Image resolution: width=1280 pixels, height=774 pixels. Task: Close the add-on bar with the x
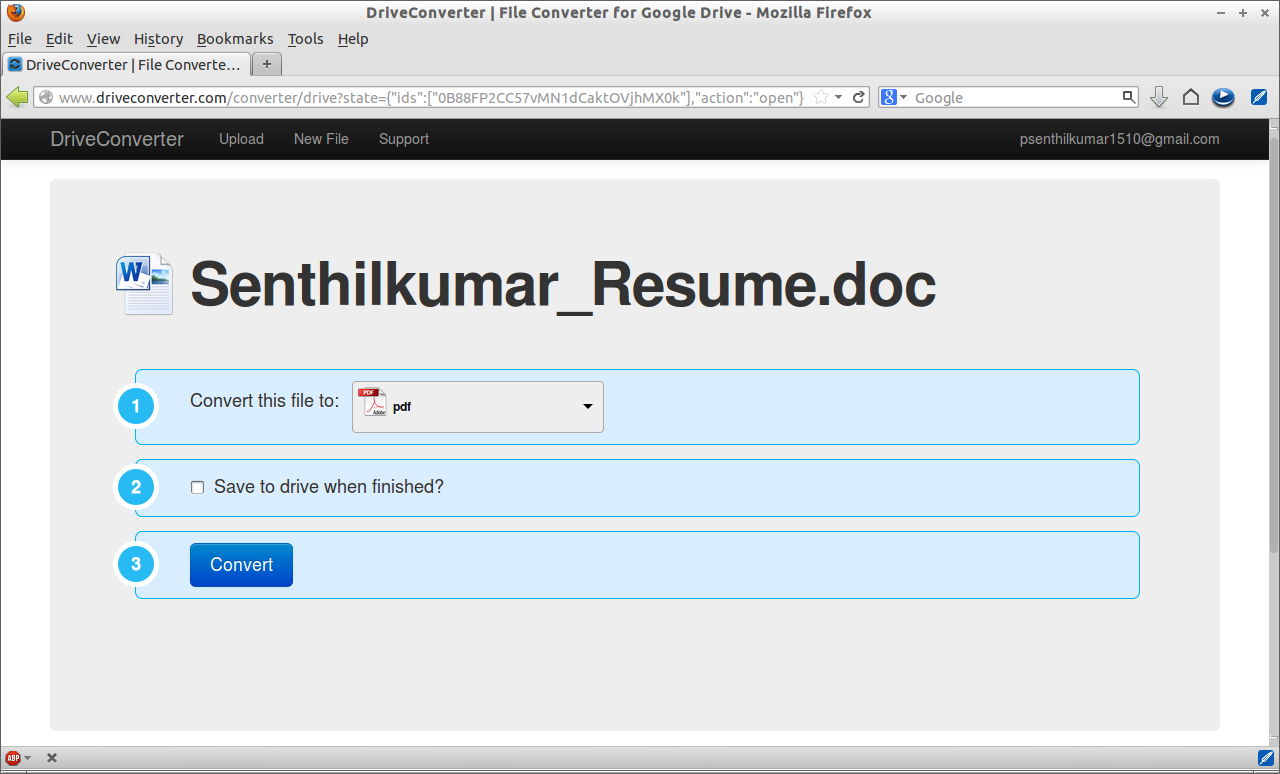tap(52, 758)
